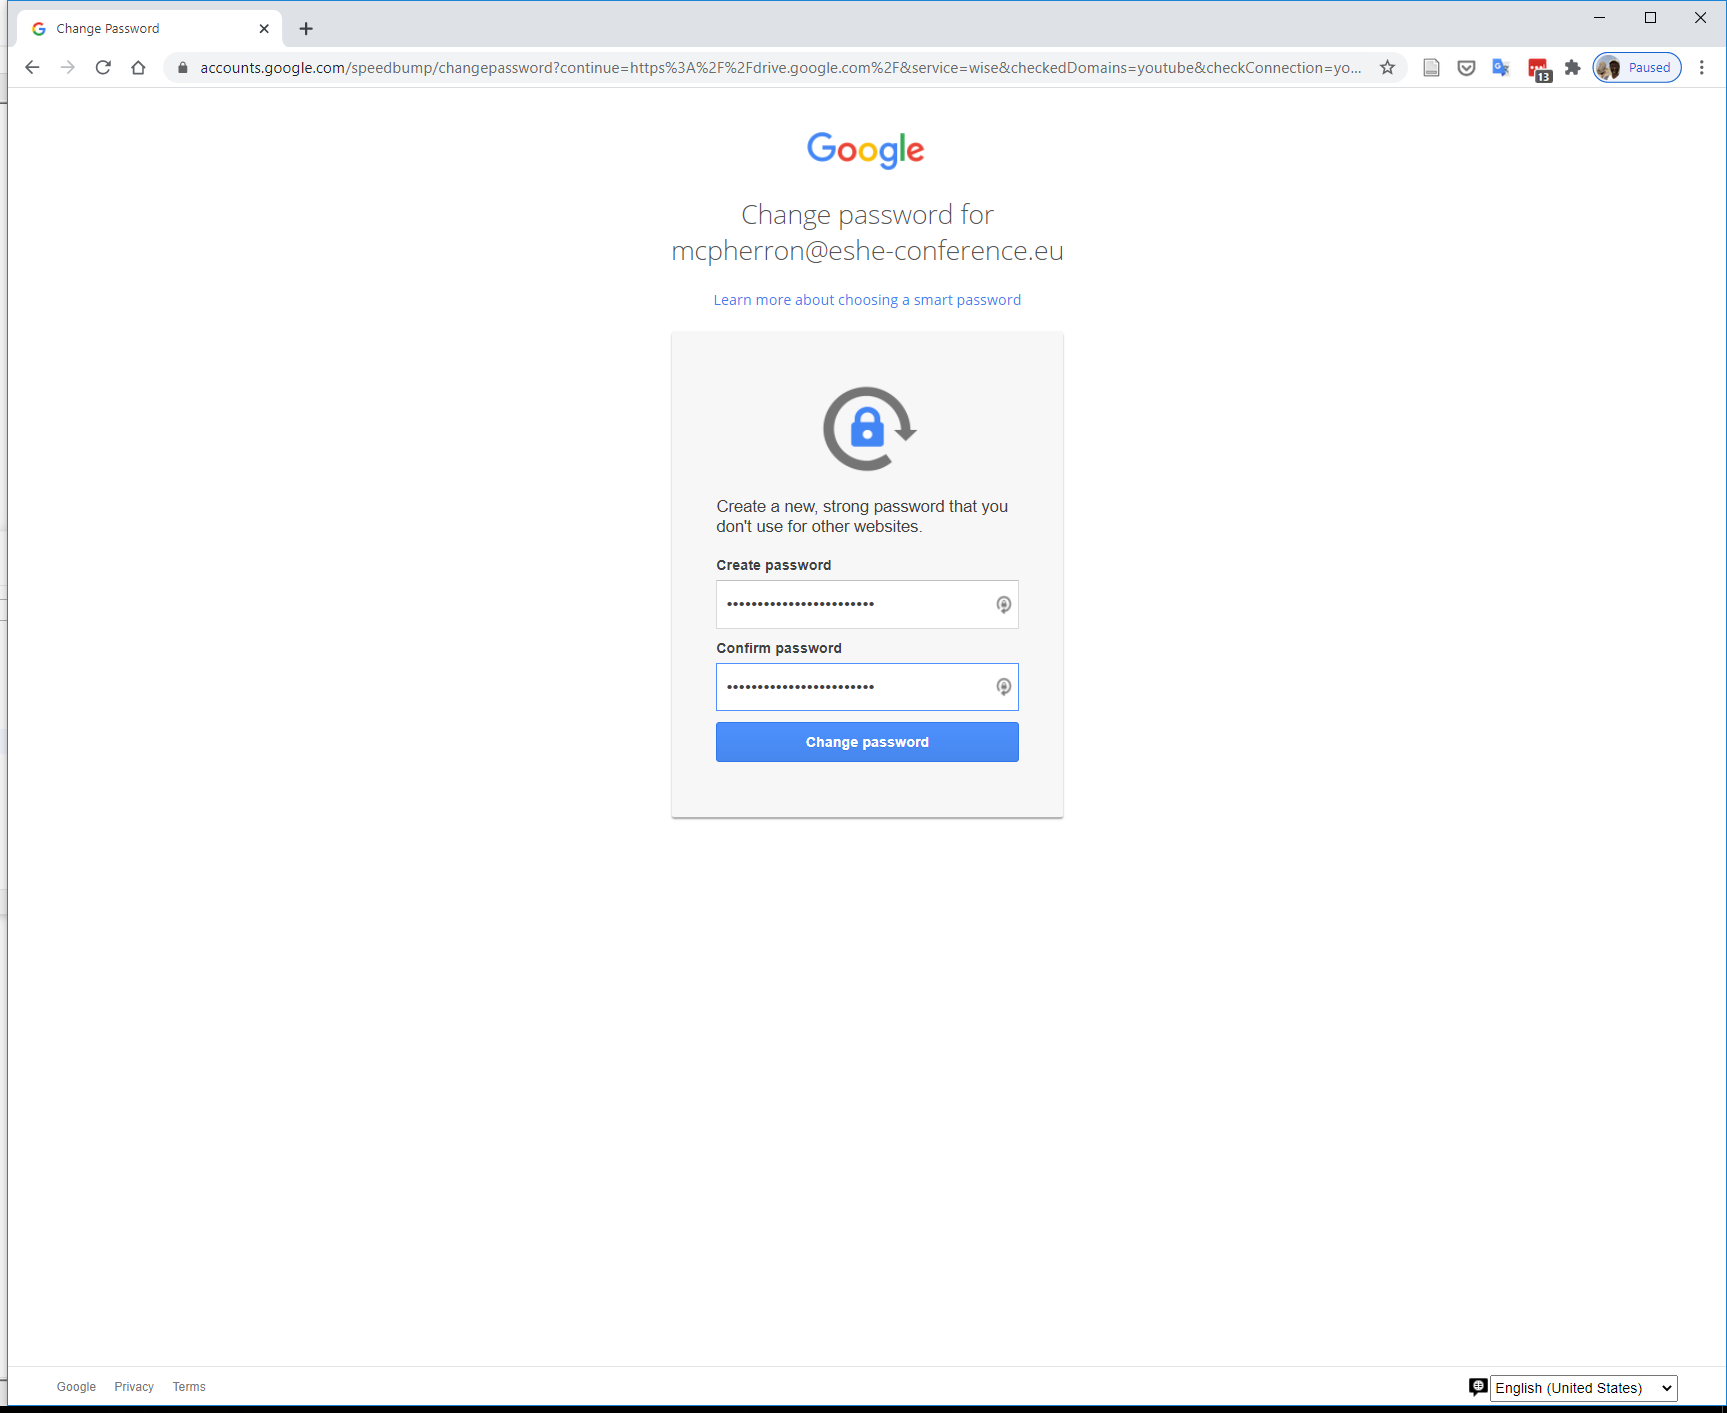The height and width of the screenshot is (1413, 1727).
Task: Close the Change Password tab
Action: [264, 29]
